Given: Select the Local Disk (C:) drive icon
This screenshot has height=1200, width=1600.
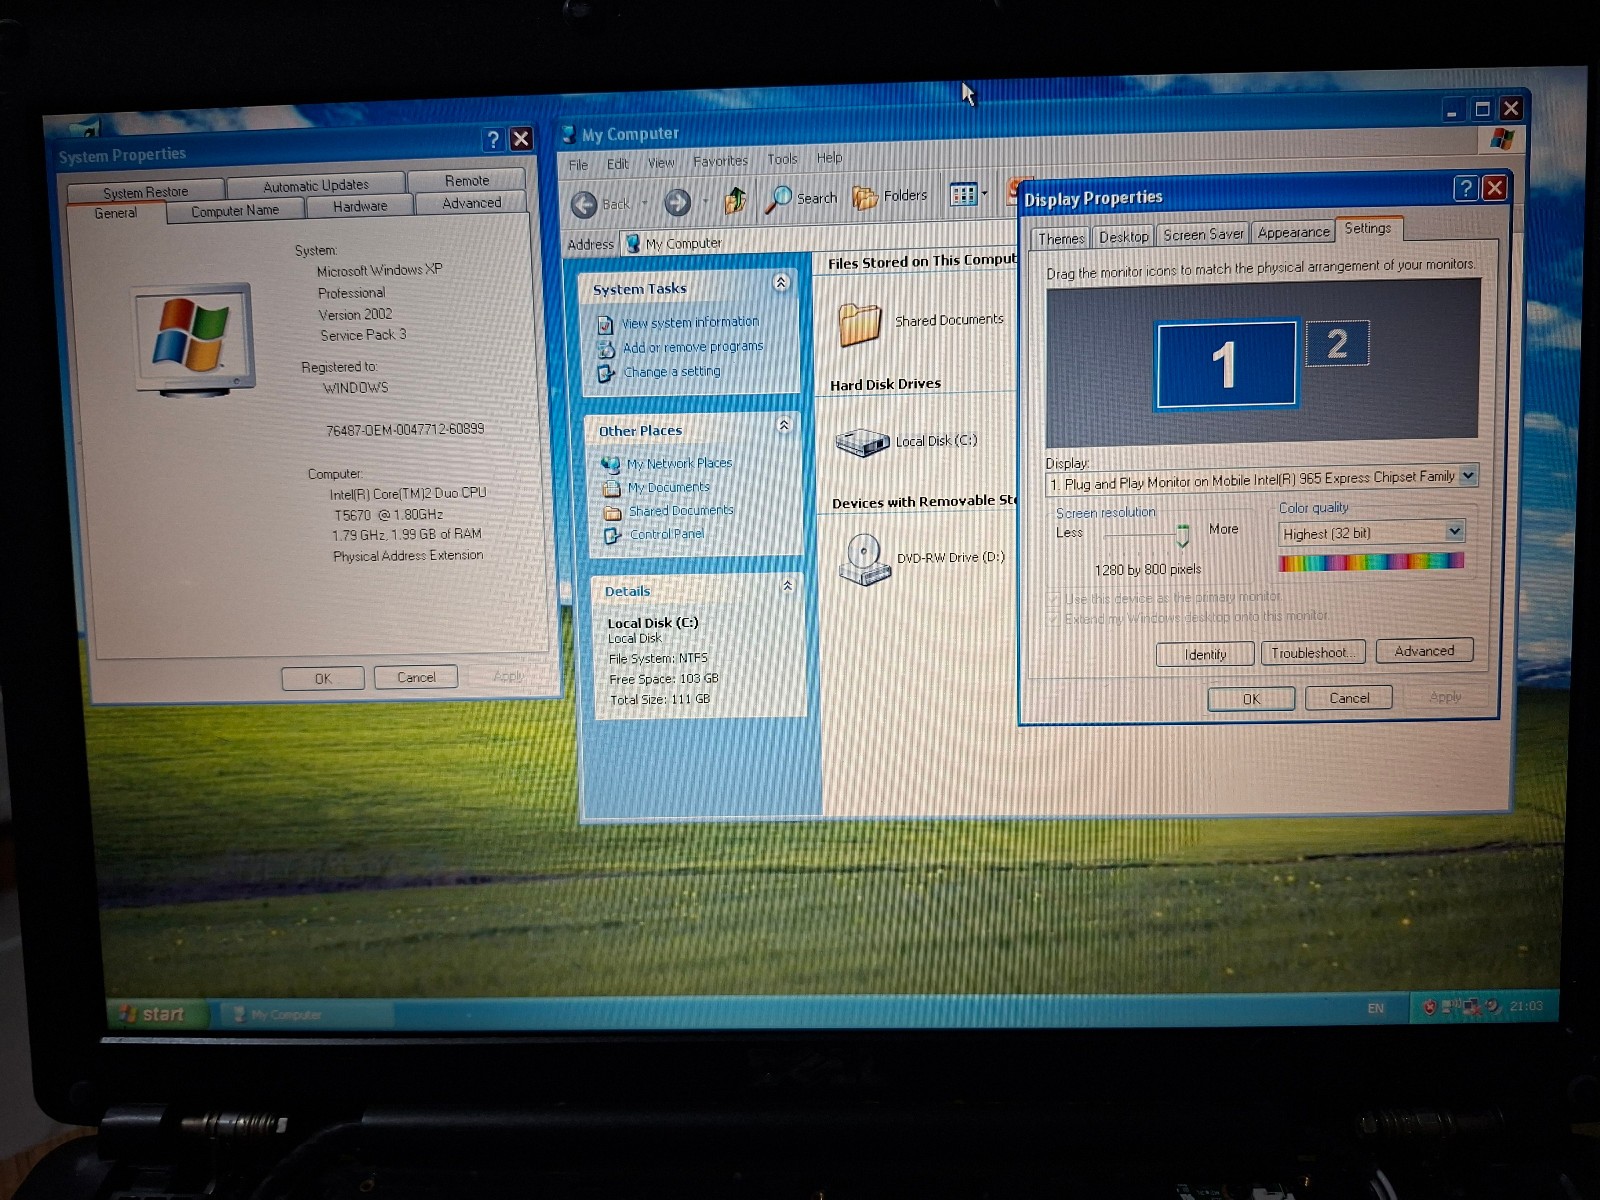Looking at the screenshot, I should pos(862,441).
